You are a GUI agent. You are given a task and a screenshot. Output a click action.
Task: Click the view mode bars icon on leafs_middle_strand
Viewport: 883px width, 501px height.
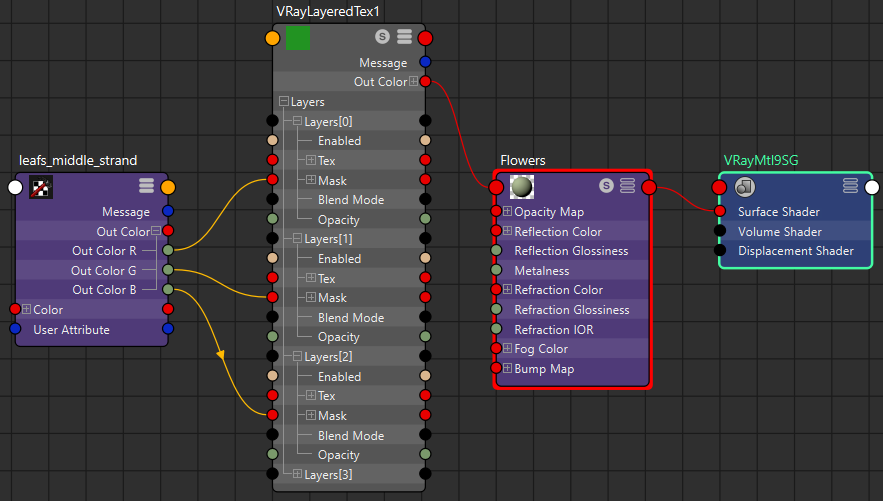pyautogui.click(x=146, y=185)
